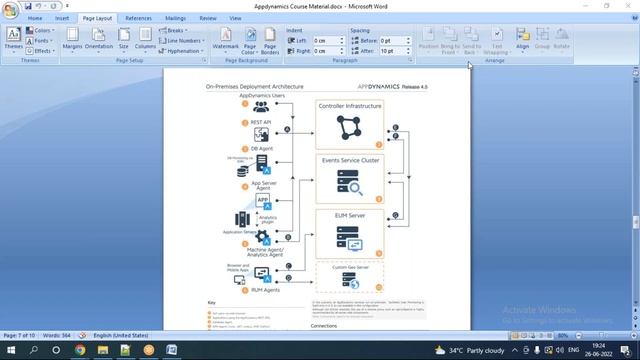Viewport: 640px width, 360px height.
Task: Open the References ribbon tab
Action: coord(138,18)
